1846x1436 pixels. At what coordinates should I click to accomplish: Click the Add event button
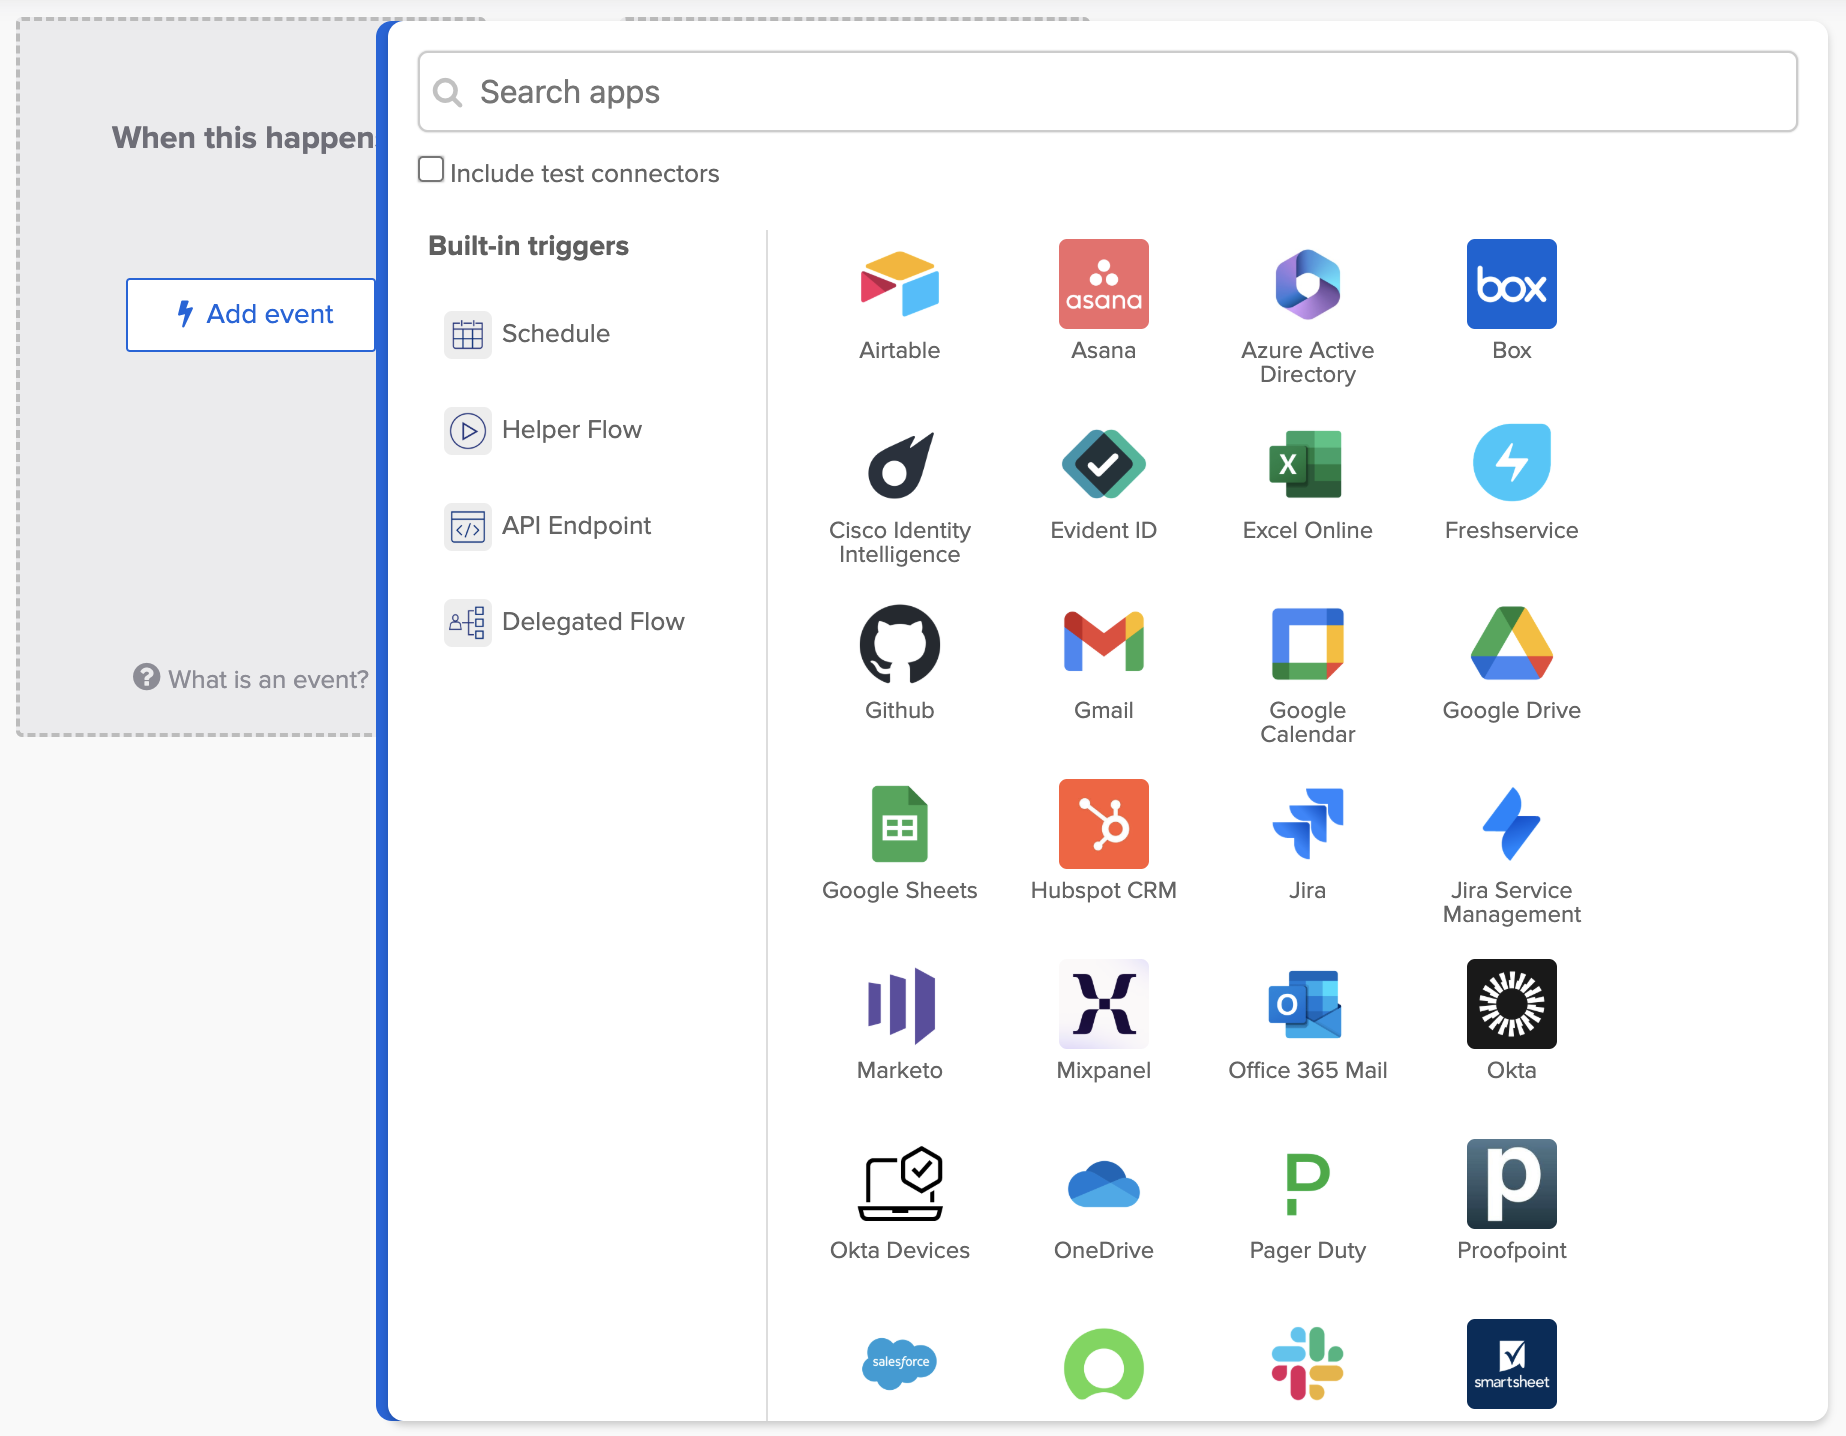click(250, 314)
